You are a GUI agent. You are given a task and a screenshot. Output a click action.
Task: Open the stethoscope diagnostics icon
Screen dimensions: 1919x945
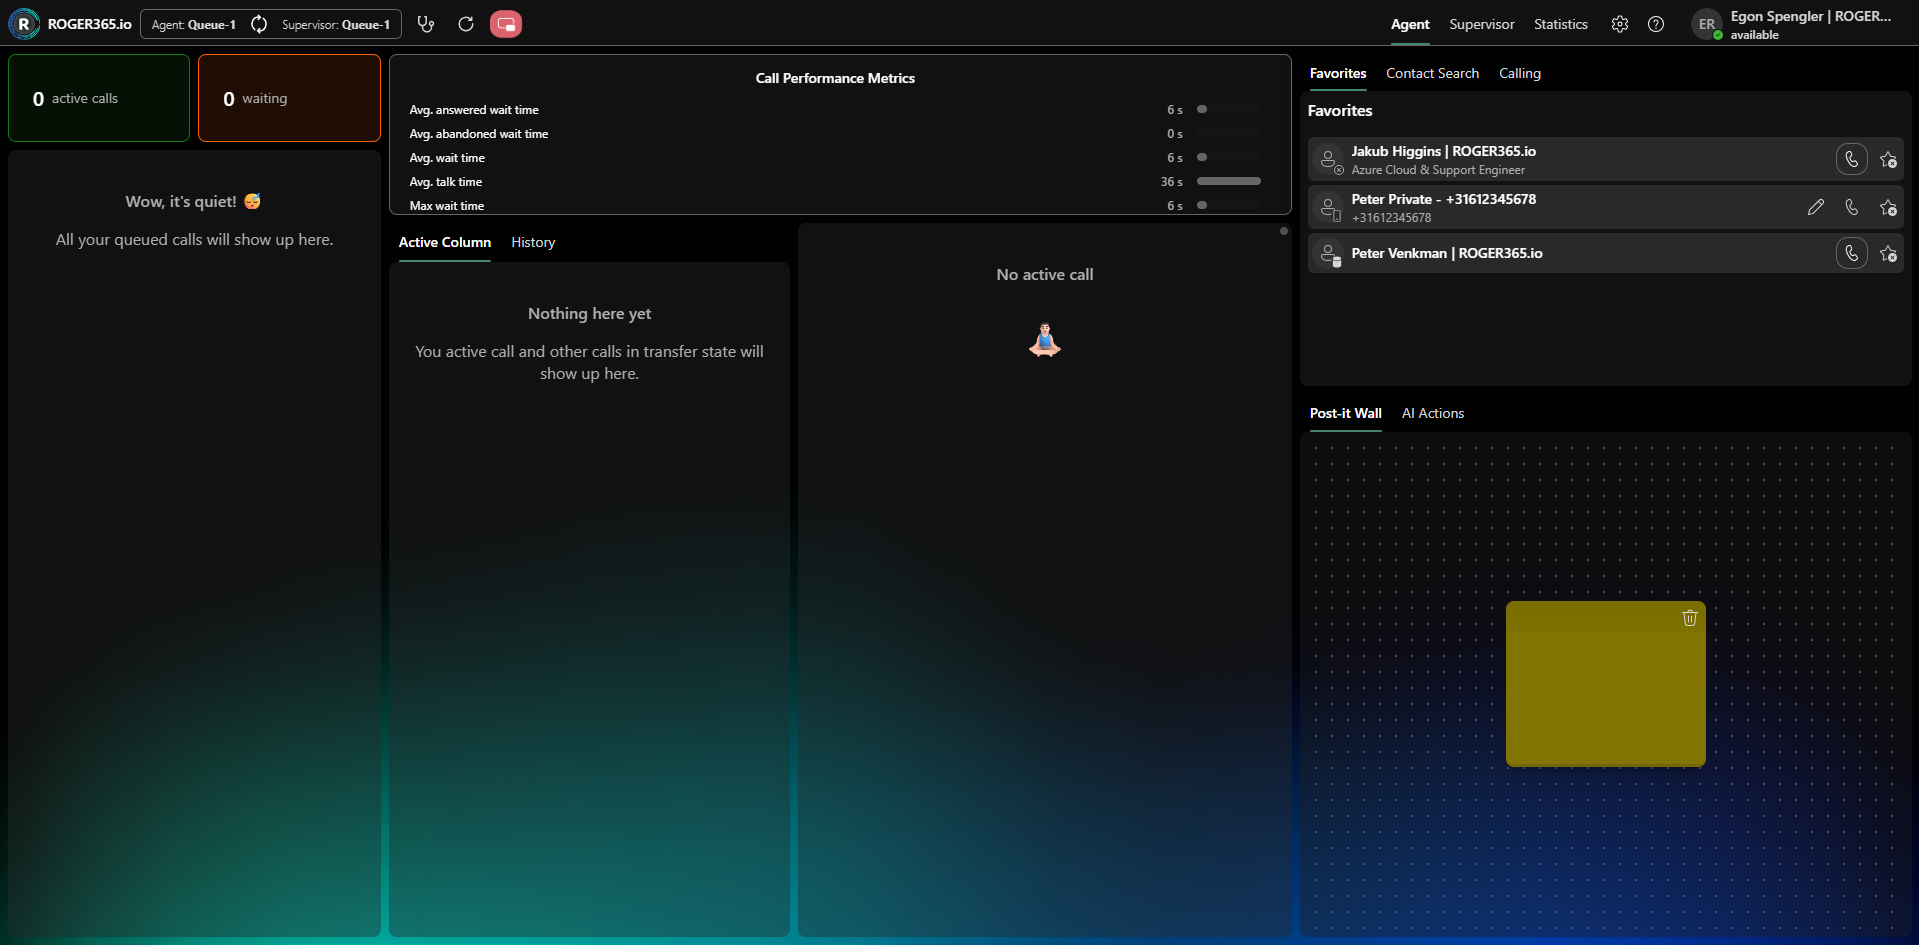coord(426,24)
